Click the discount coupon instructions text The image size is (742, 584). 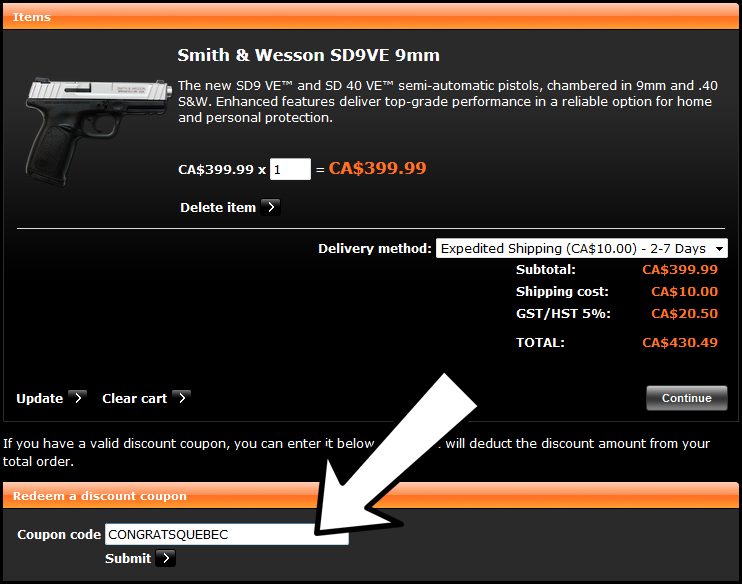click(356, 452)
